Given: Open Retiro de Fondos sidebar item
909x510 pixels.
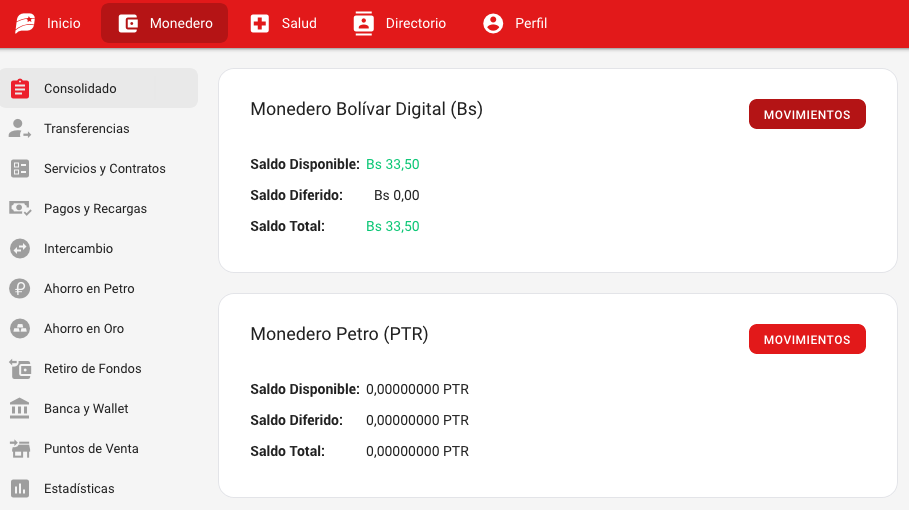Looking at the screenshot, I should (92, 369).
